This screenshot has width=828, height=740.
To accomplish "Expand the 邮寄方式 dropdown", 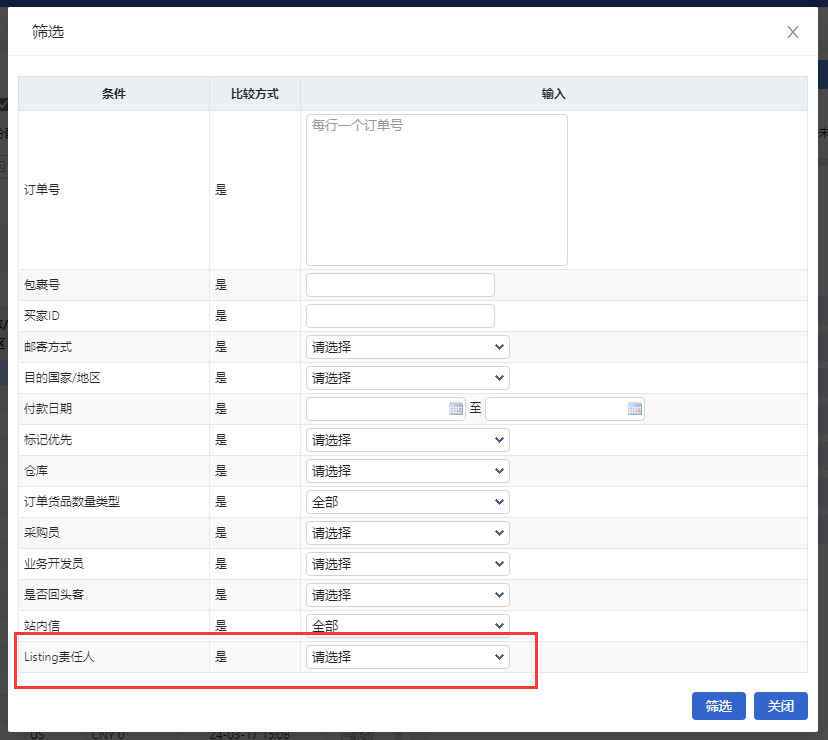I will click(407, 347).
